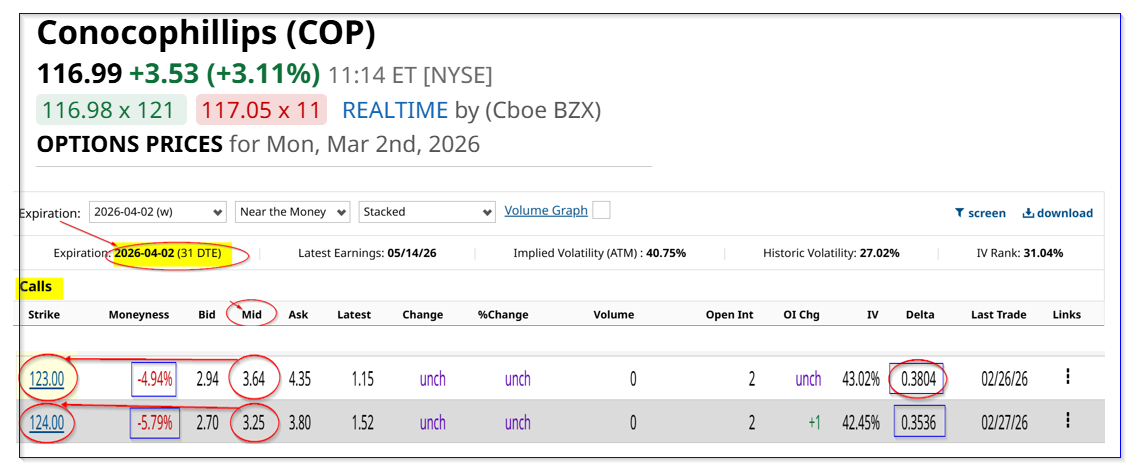This screenshot has width=1131, height=464.
Task: Click the Volume Graph link
Action: (546, 210)
